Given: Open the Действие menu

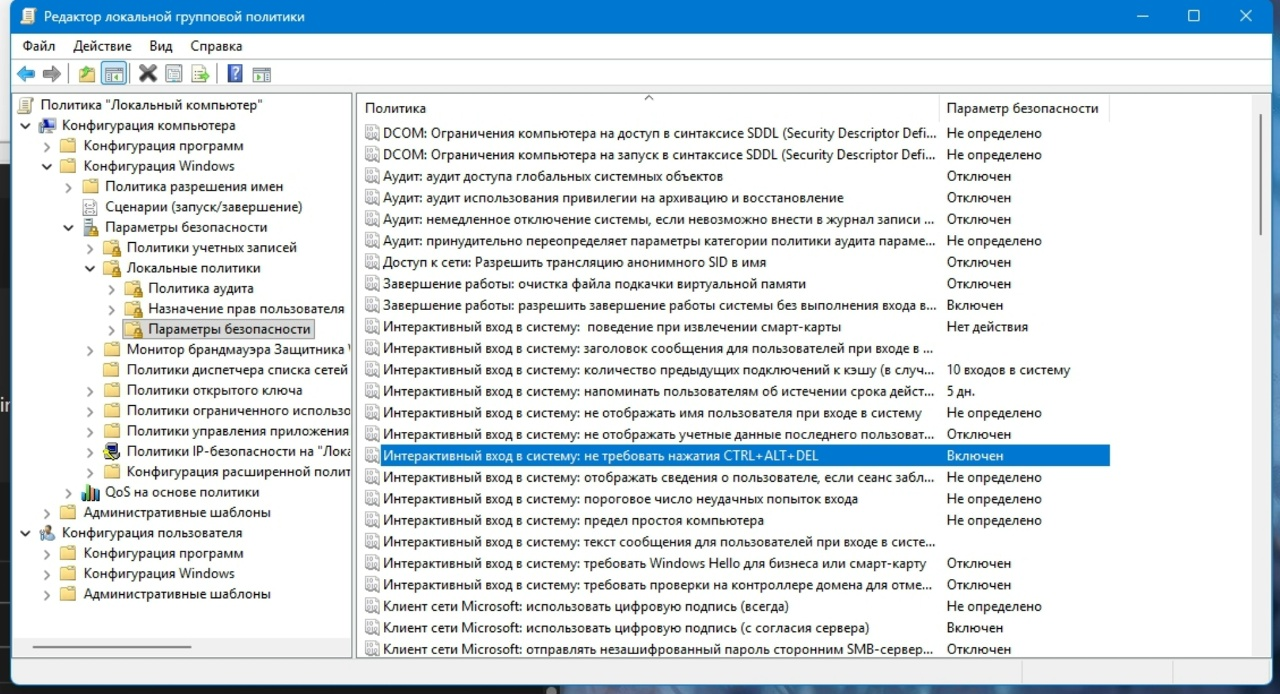Looking at the screenshot, I should point(102,46).
